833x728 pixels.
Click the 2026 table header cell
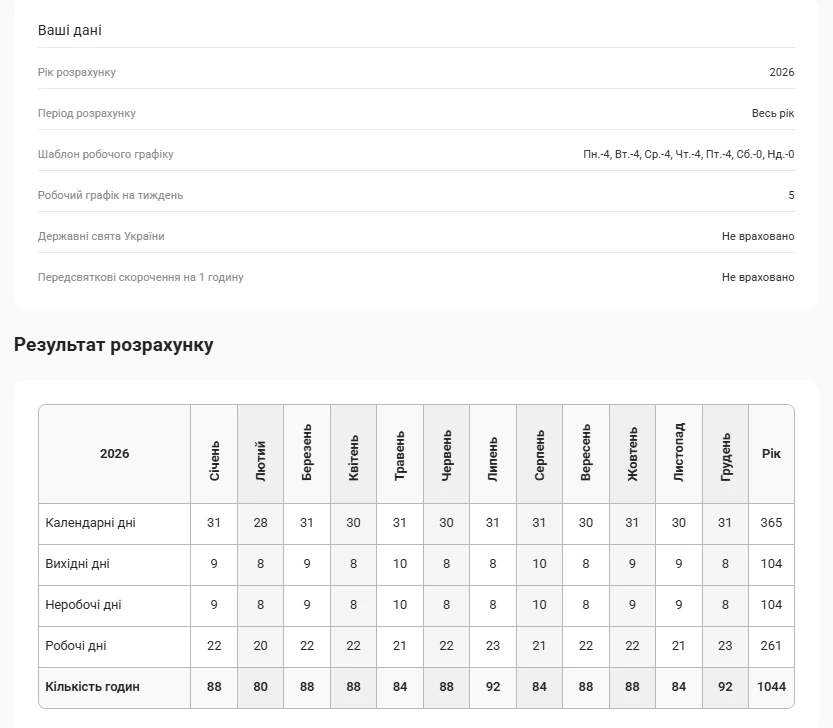point(114,454)
